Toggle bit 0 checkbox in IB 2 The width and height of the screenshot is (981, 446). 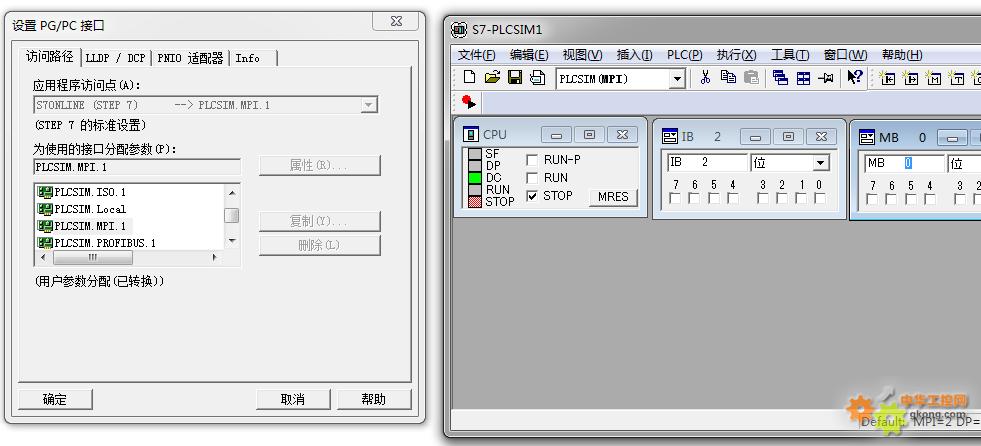(820, 198)
